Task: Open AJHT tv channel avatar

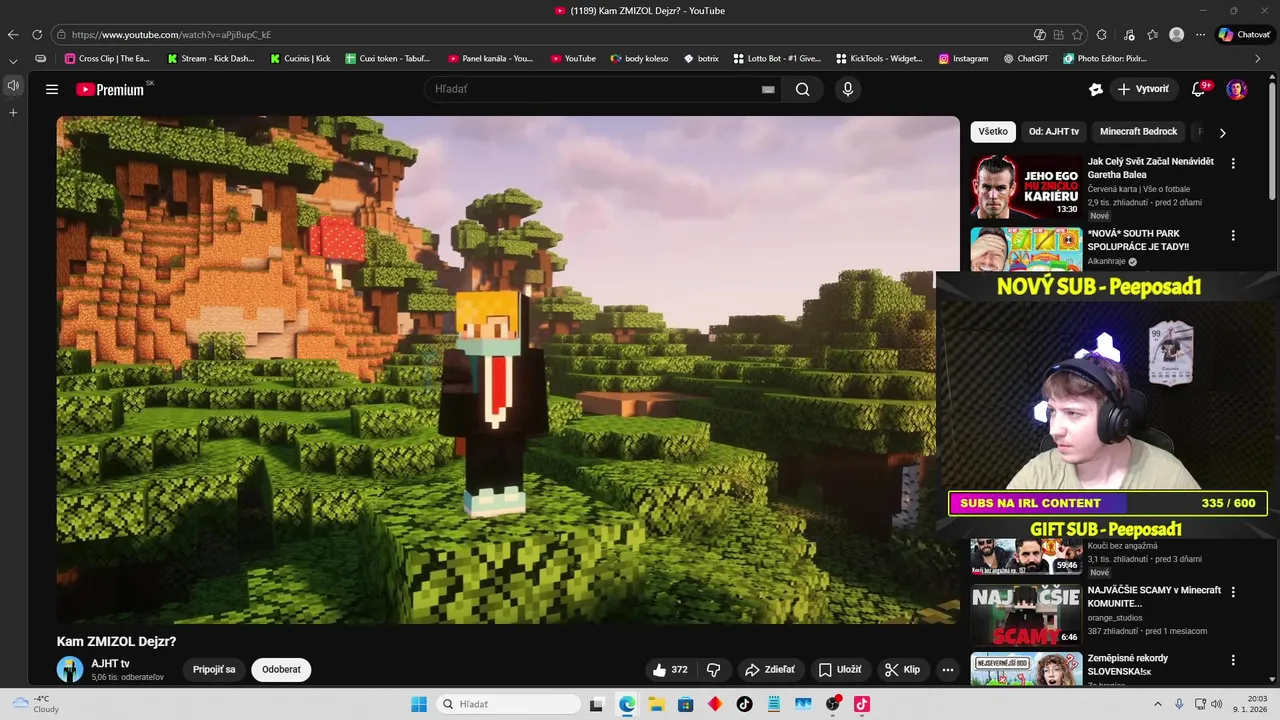Action: pyautogui.click(x=70, y=669)
